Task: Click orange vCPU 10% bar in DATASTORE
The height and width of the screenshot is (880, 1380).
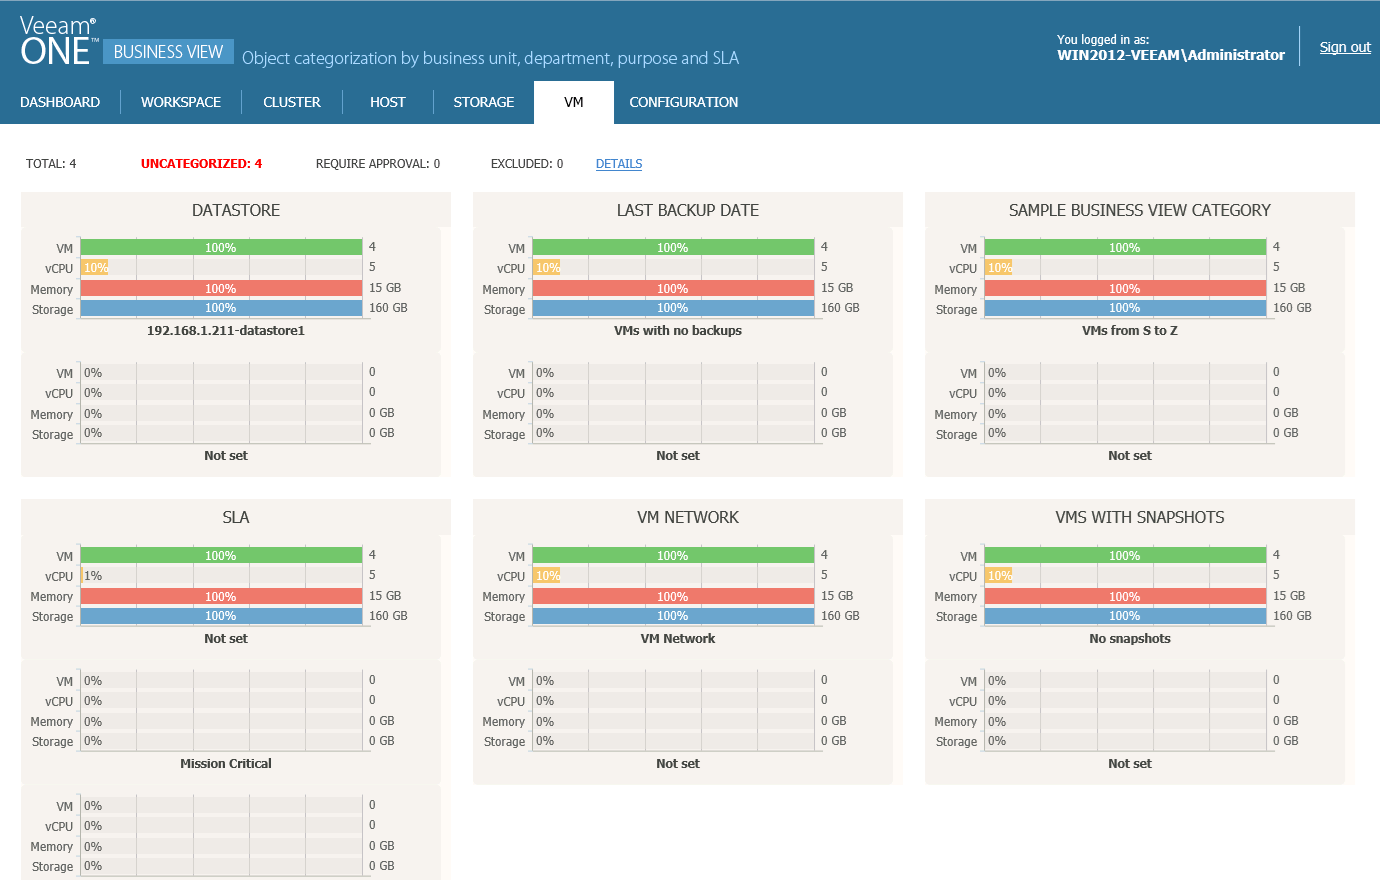Action: click(95, 268)
